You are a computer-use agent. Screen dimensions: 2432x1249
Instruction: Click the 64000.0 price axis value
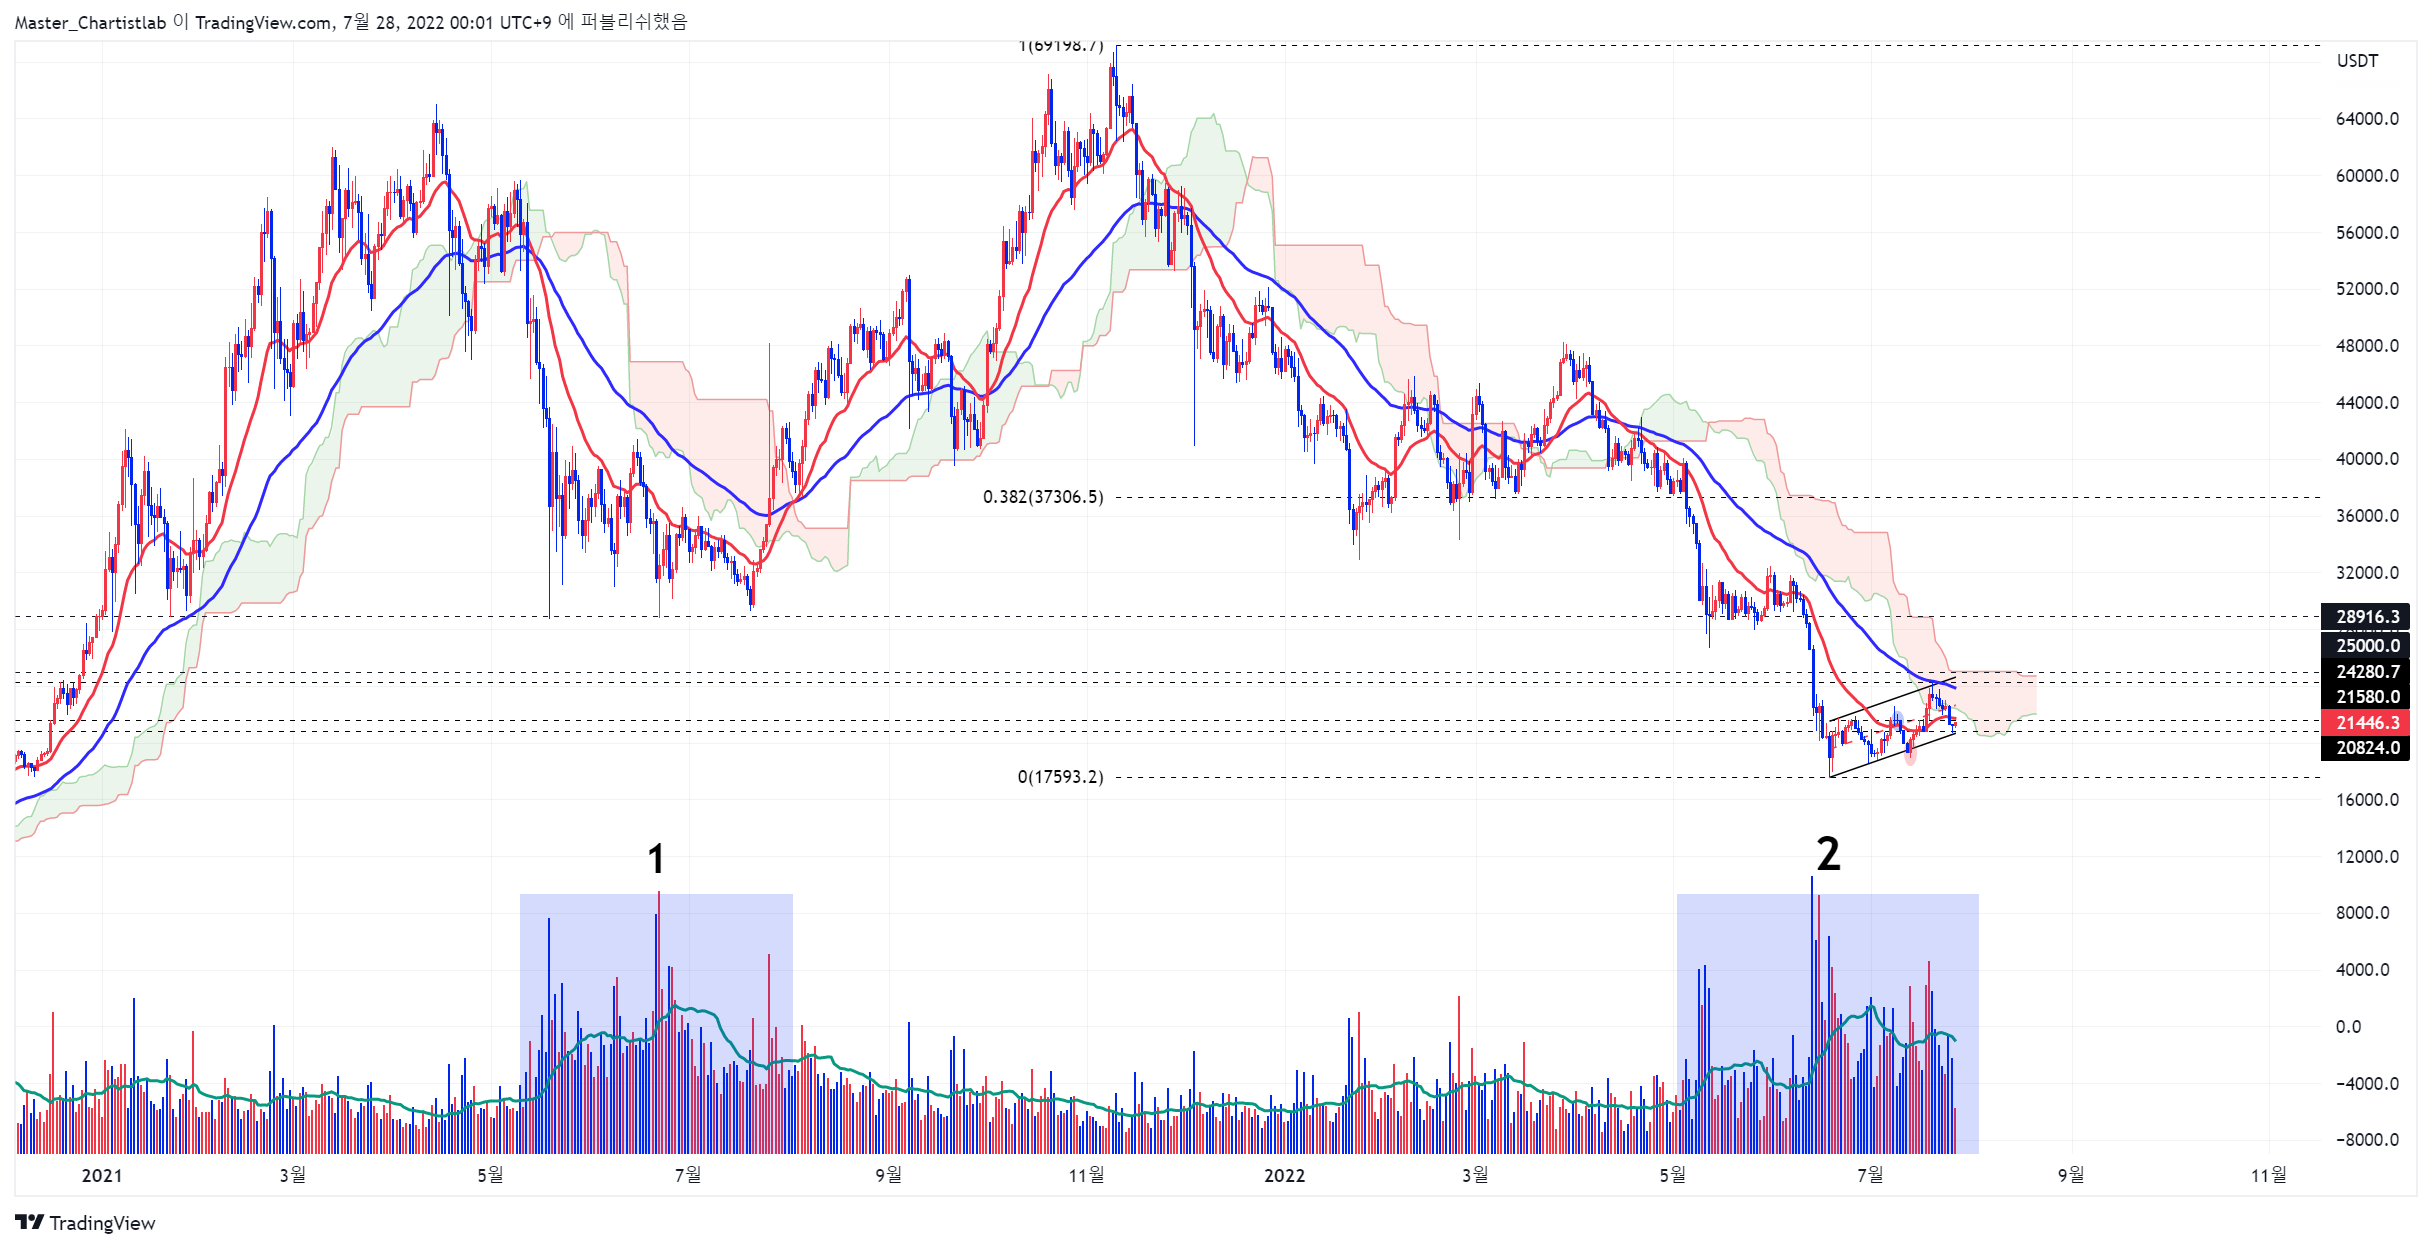[x=2367, y=119]
